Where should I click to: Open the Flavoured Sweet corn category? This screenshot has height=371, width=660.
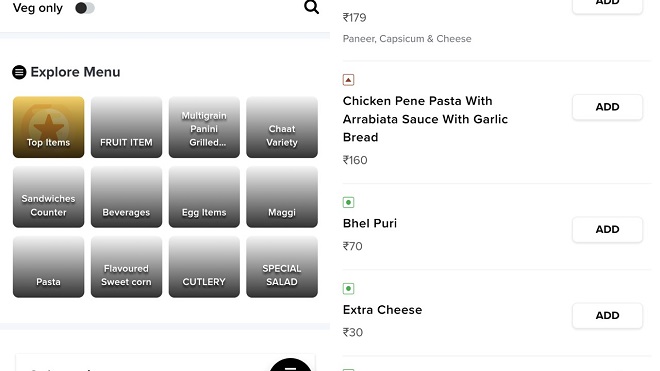coord(126,267)
